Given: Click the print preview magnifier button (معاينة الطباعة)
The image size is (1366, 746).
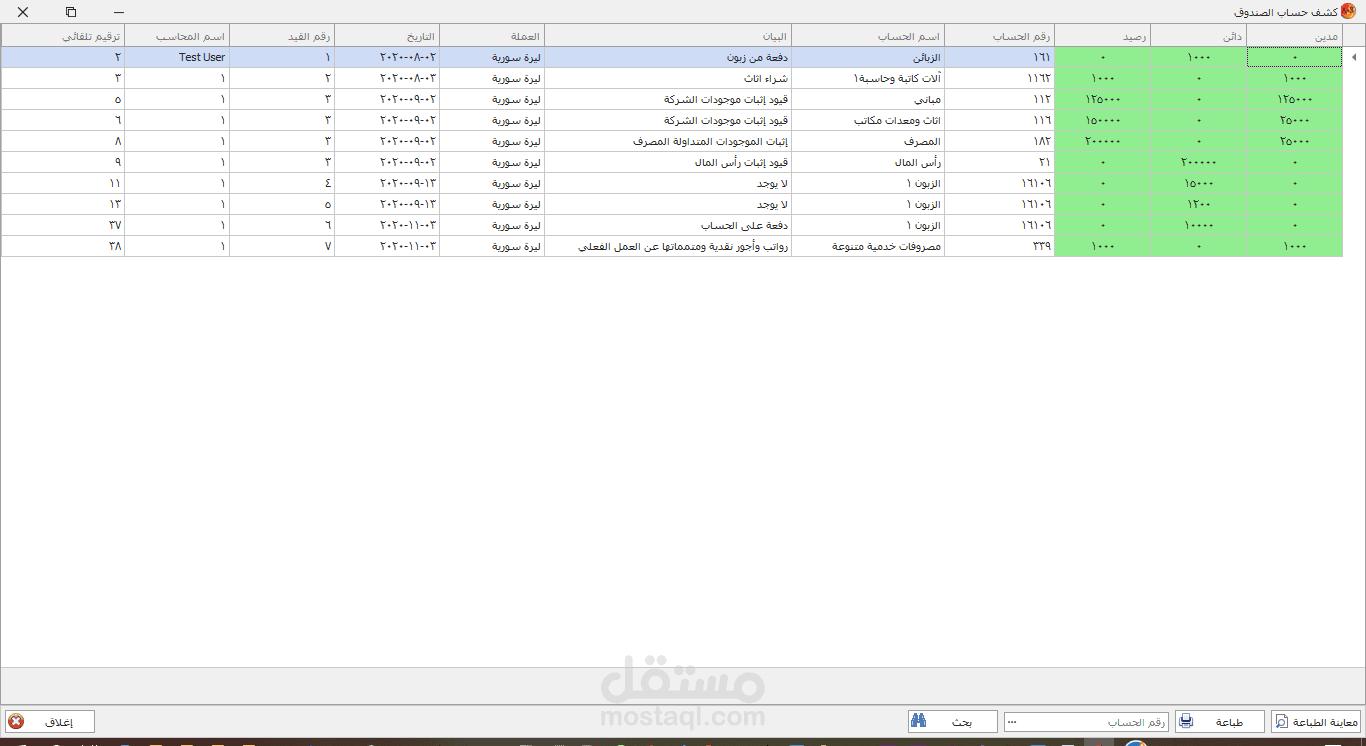Looking at the screenshot, I should tap(1315, 721).
